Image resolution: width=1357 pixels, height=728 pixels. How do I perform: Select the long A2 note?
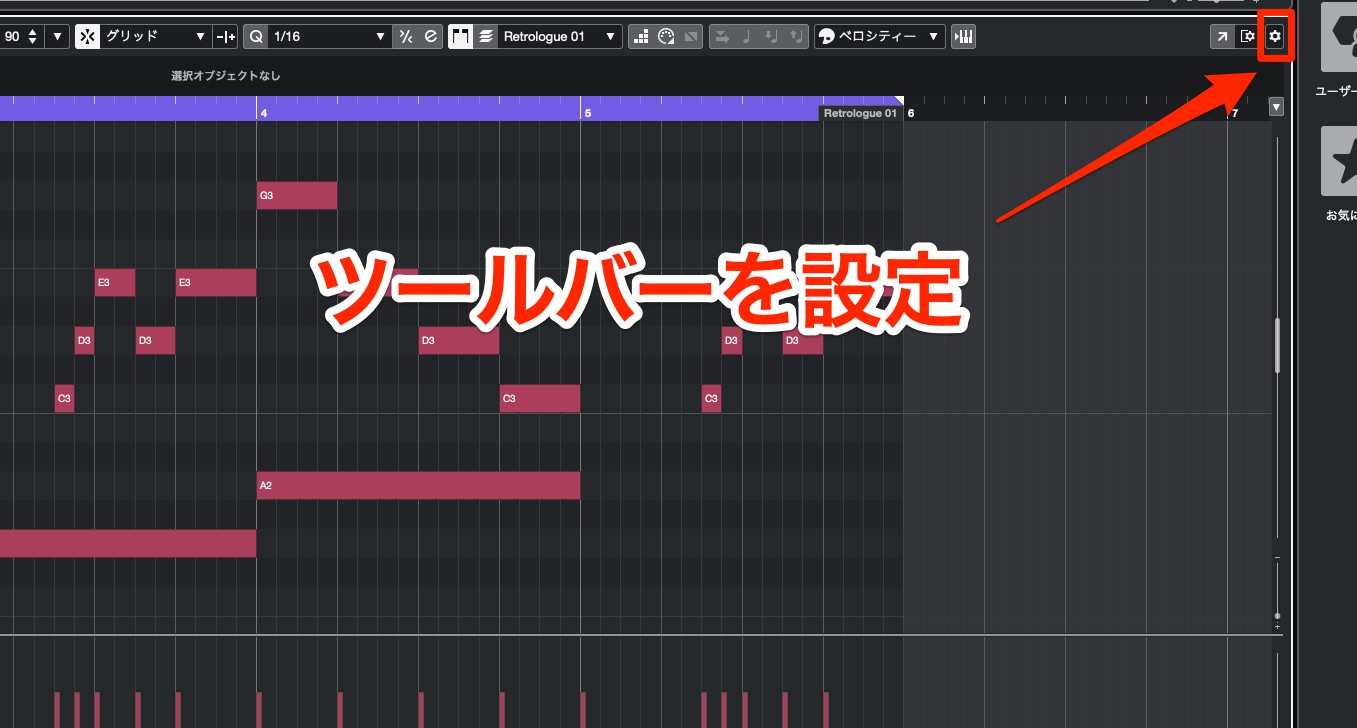point(418,486)
